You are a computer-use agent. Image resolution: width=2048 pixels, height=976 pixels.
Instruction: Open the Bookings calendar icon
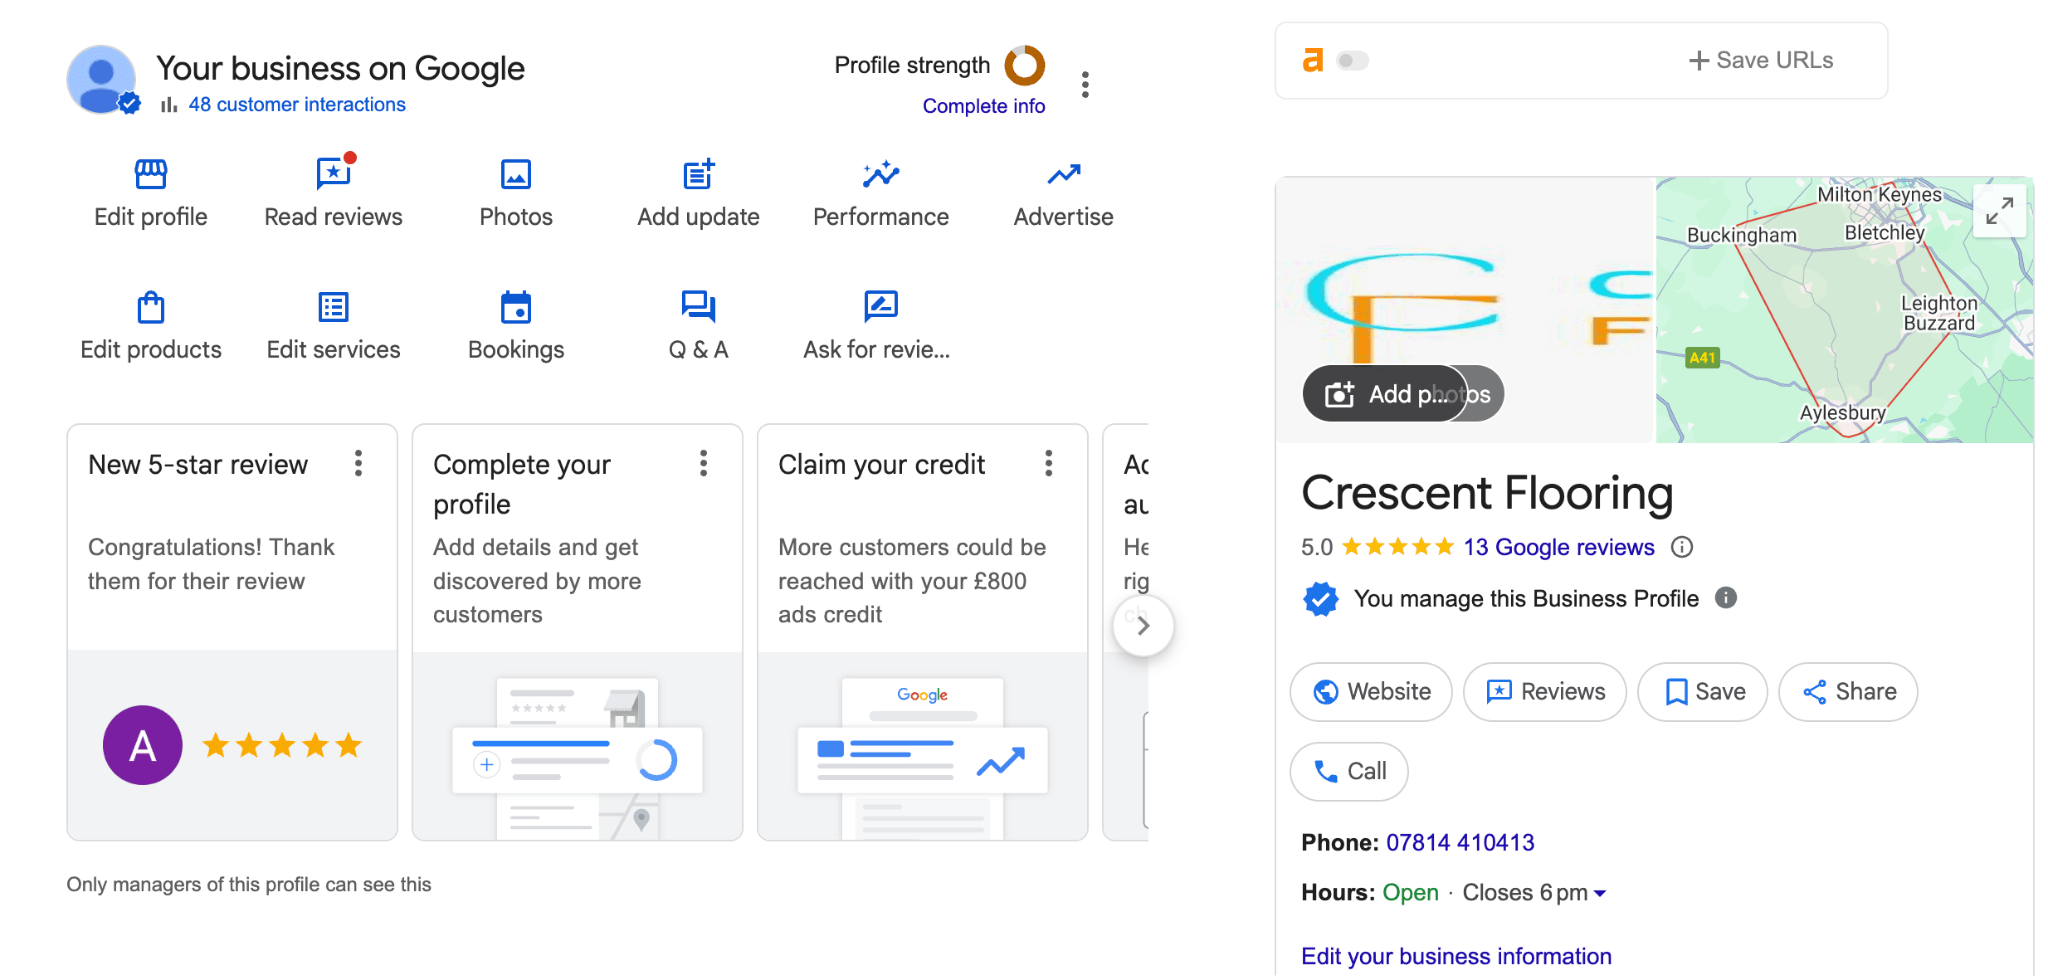point(516,307)
